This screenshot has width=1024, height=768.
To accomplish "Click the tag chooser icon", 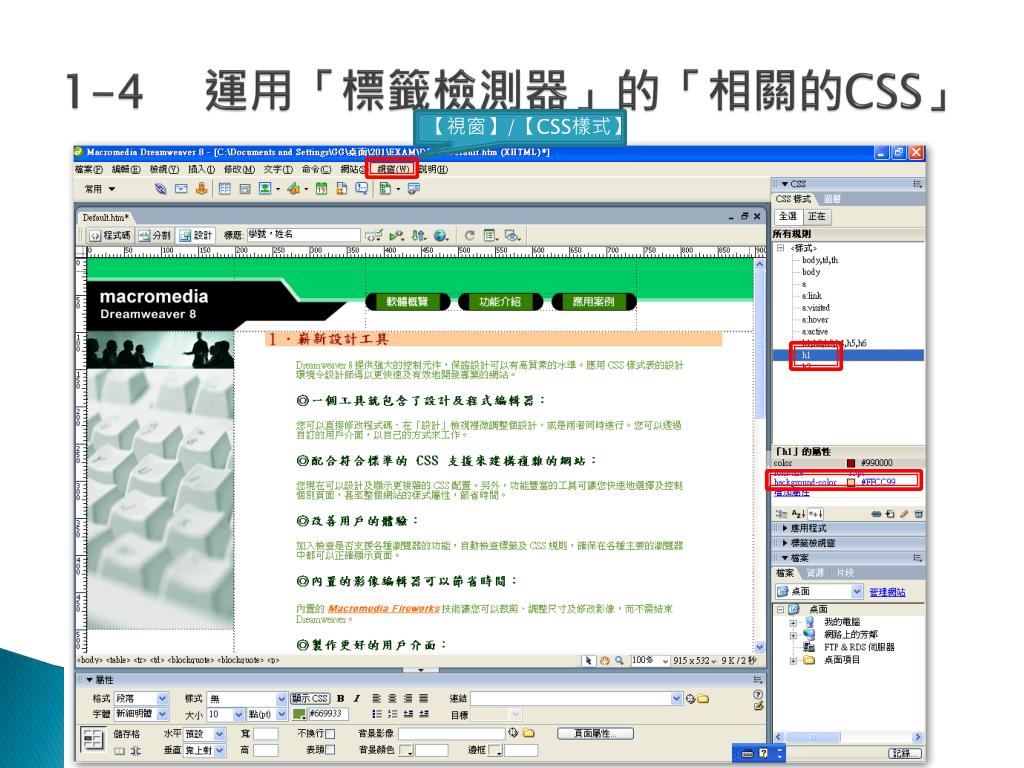I will [x=414, y=189].
